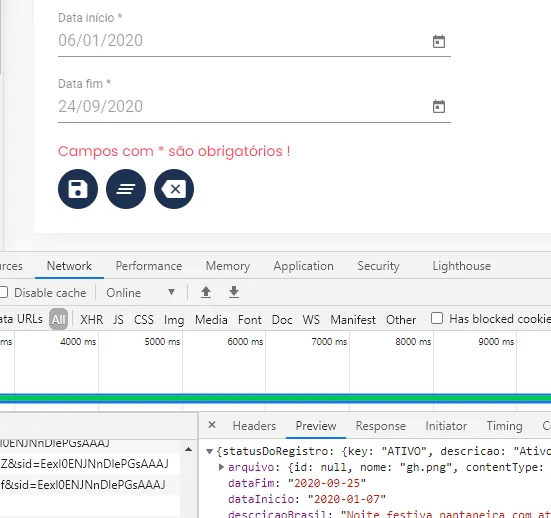Screen dimensions: 551x518
Task: Open the Performance tab
Action: 149,266
